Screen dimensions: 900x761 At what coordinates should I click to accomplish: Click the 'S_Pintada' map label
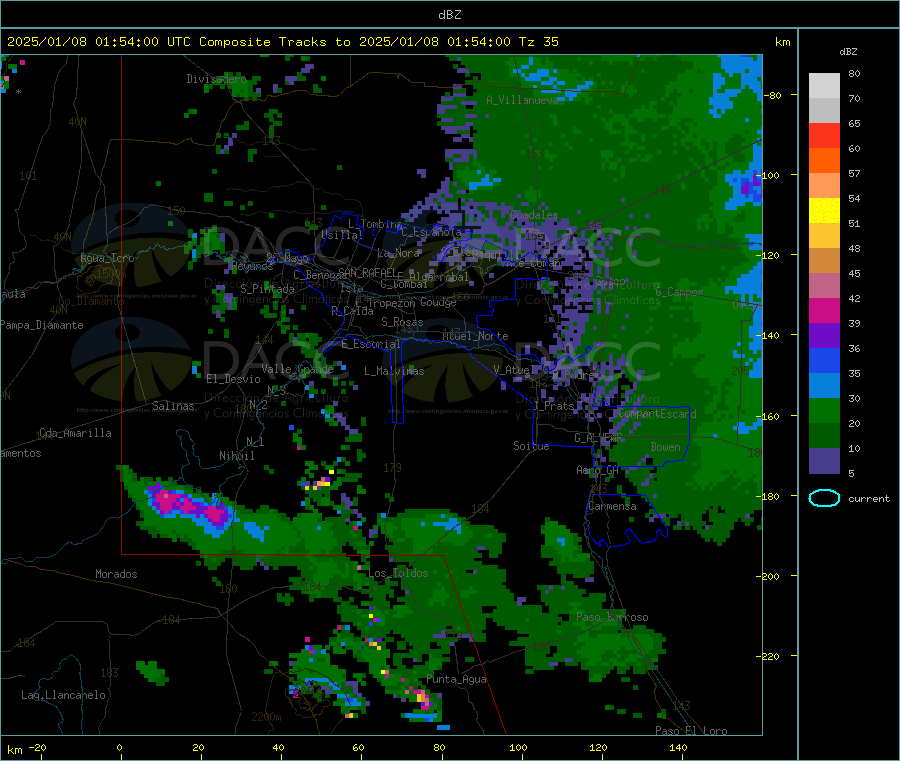pos(267,289)
